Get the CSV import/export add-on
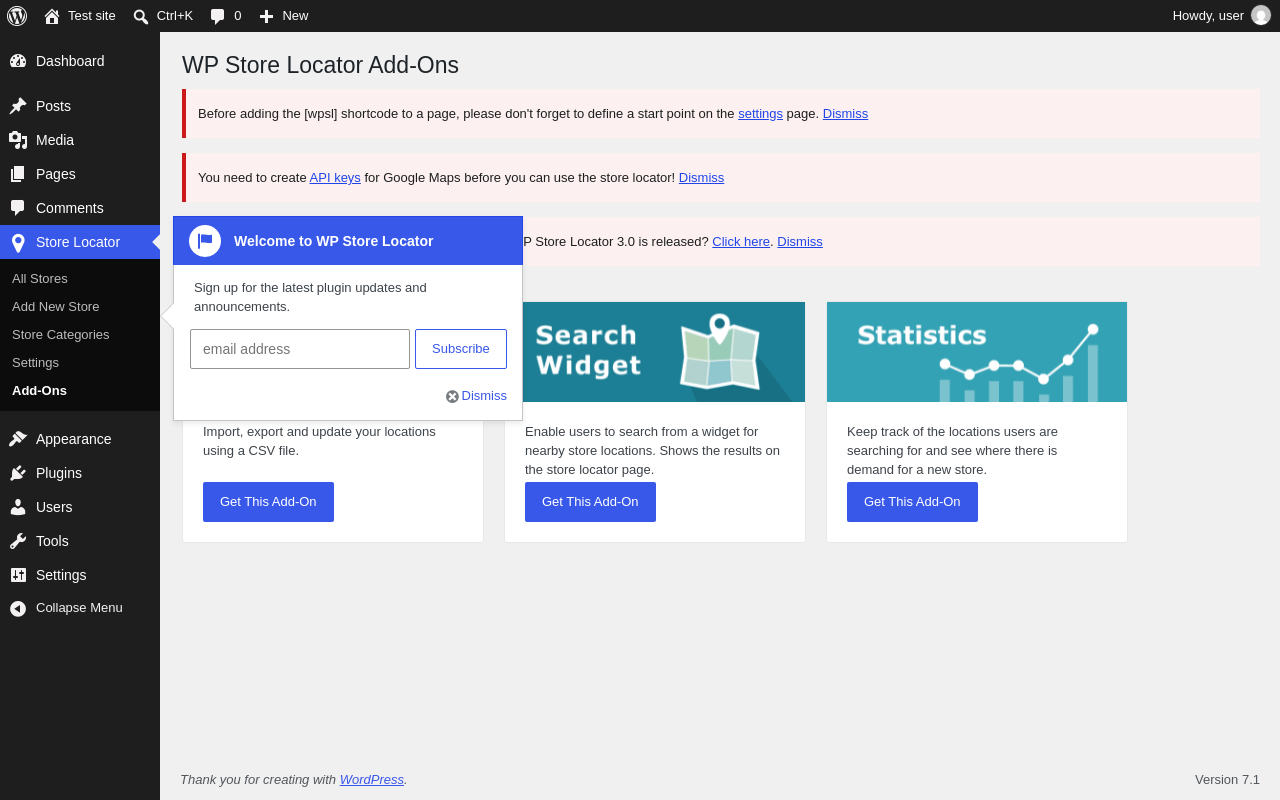 coord(268,502)
